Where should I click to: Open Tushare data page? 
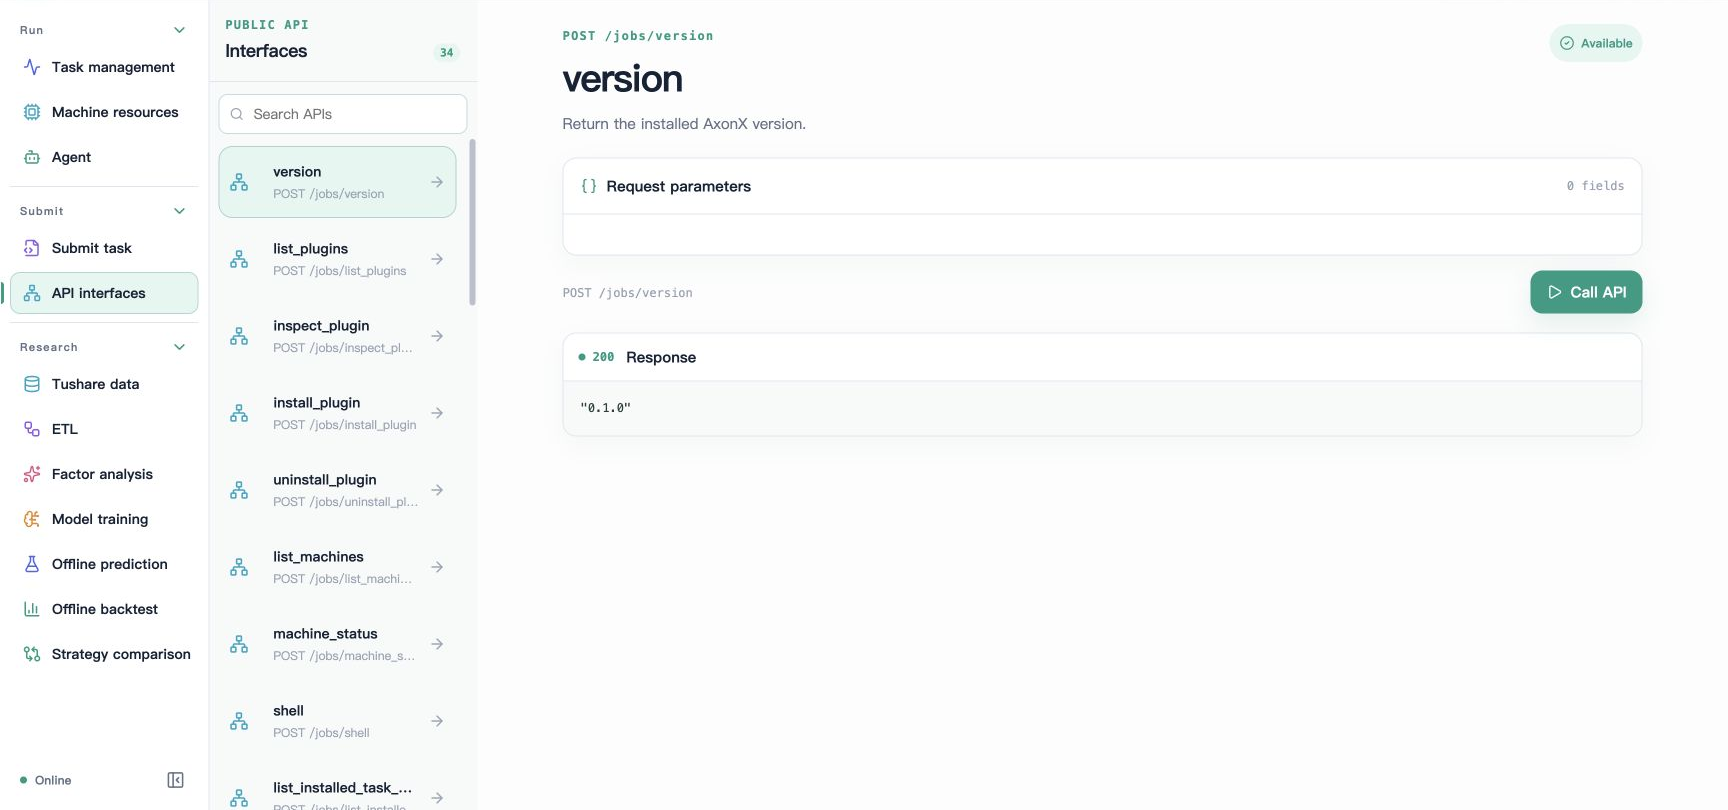click(104, 384)
